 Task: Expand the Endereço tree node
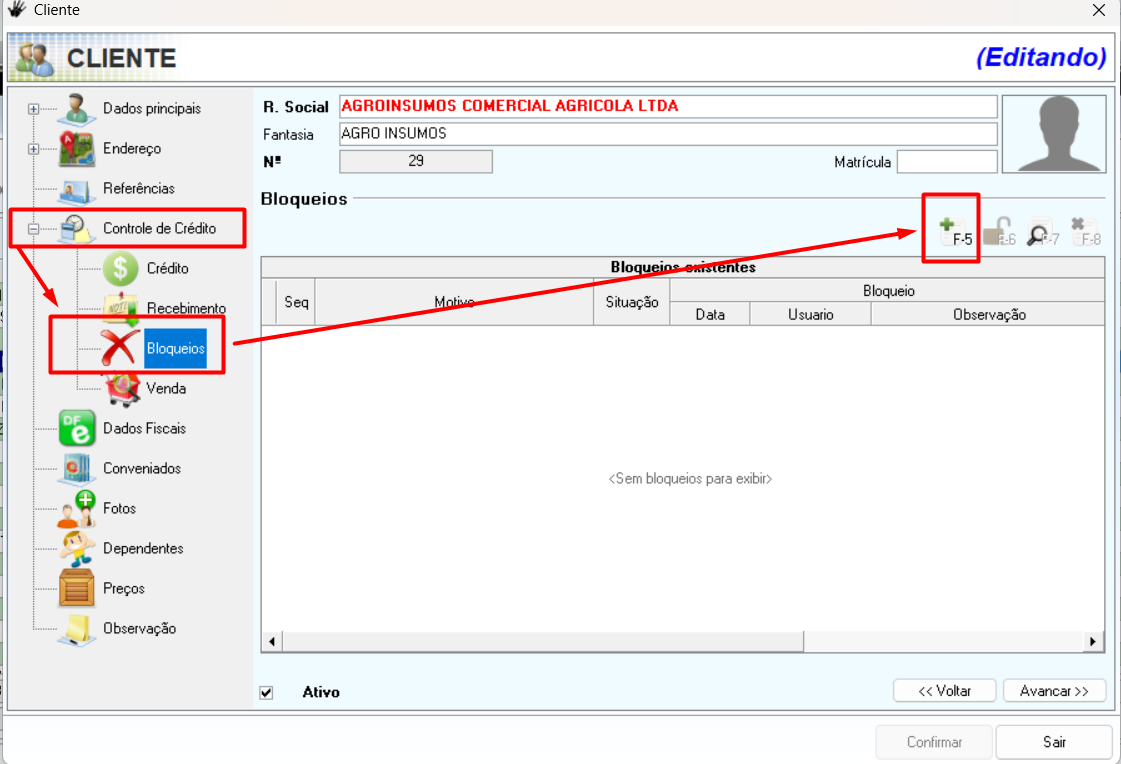click(x=34, y=149)
